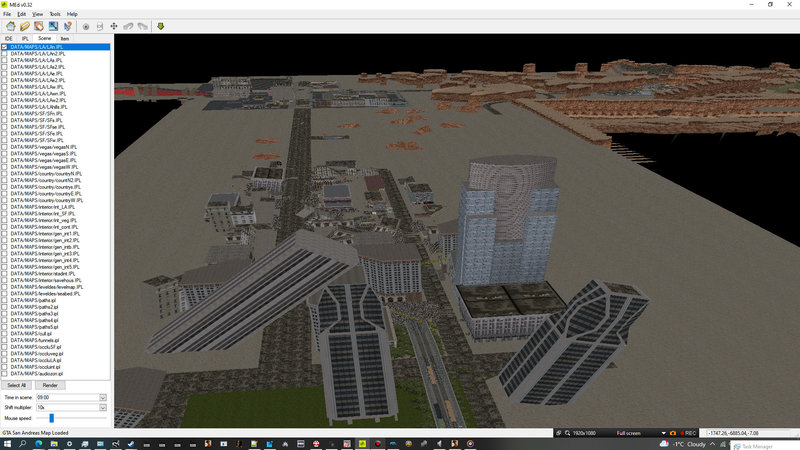Open File Explorer from the taskbar
Viewport: 800px width, 450px height.
(54, 444)
